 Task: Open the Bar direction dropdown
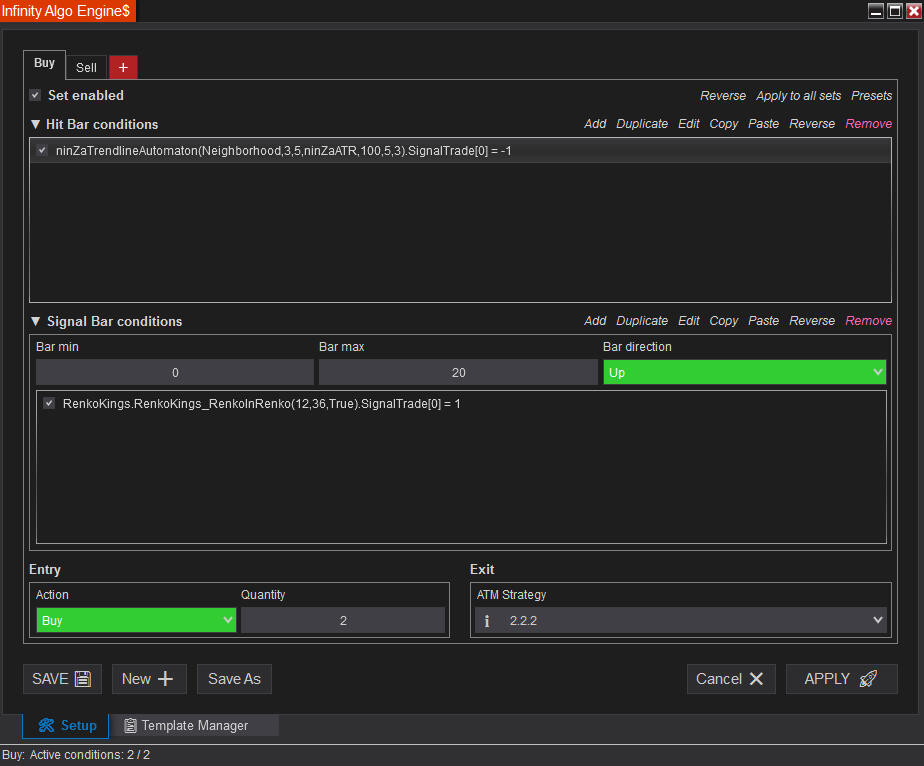click(x=744, y=373)
